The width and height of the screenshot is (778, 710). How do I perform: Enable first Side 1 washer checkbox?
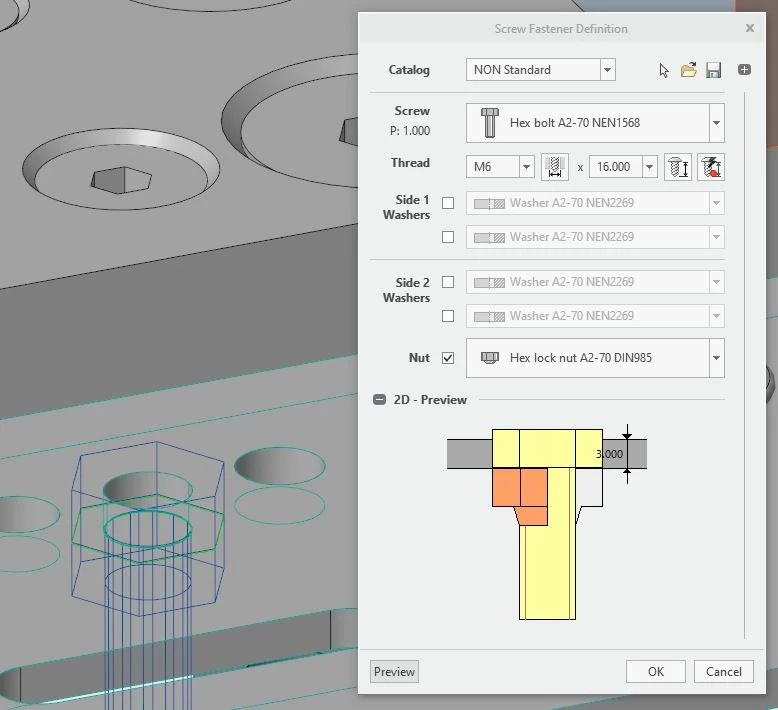[x=448, y=203]
